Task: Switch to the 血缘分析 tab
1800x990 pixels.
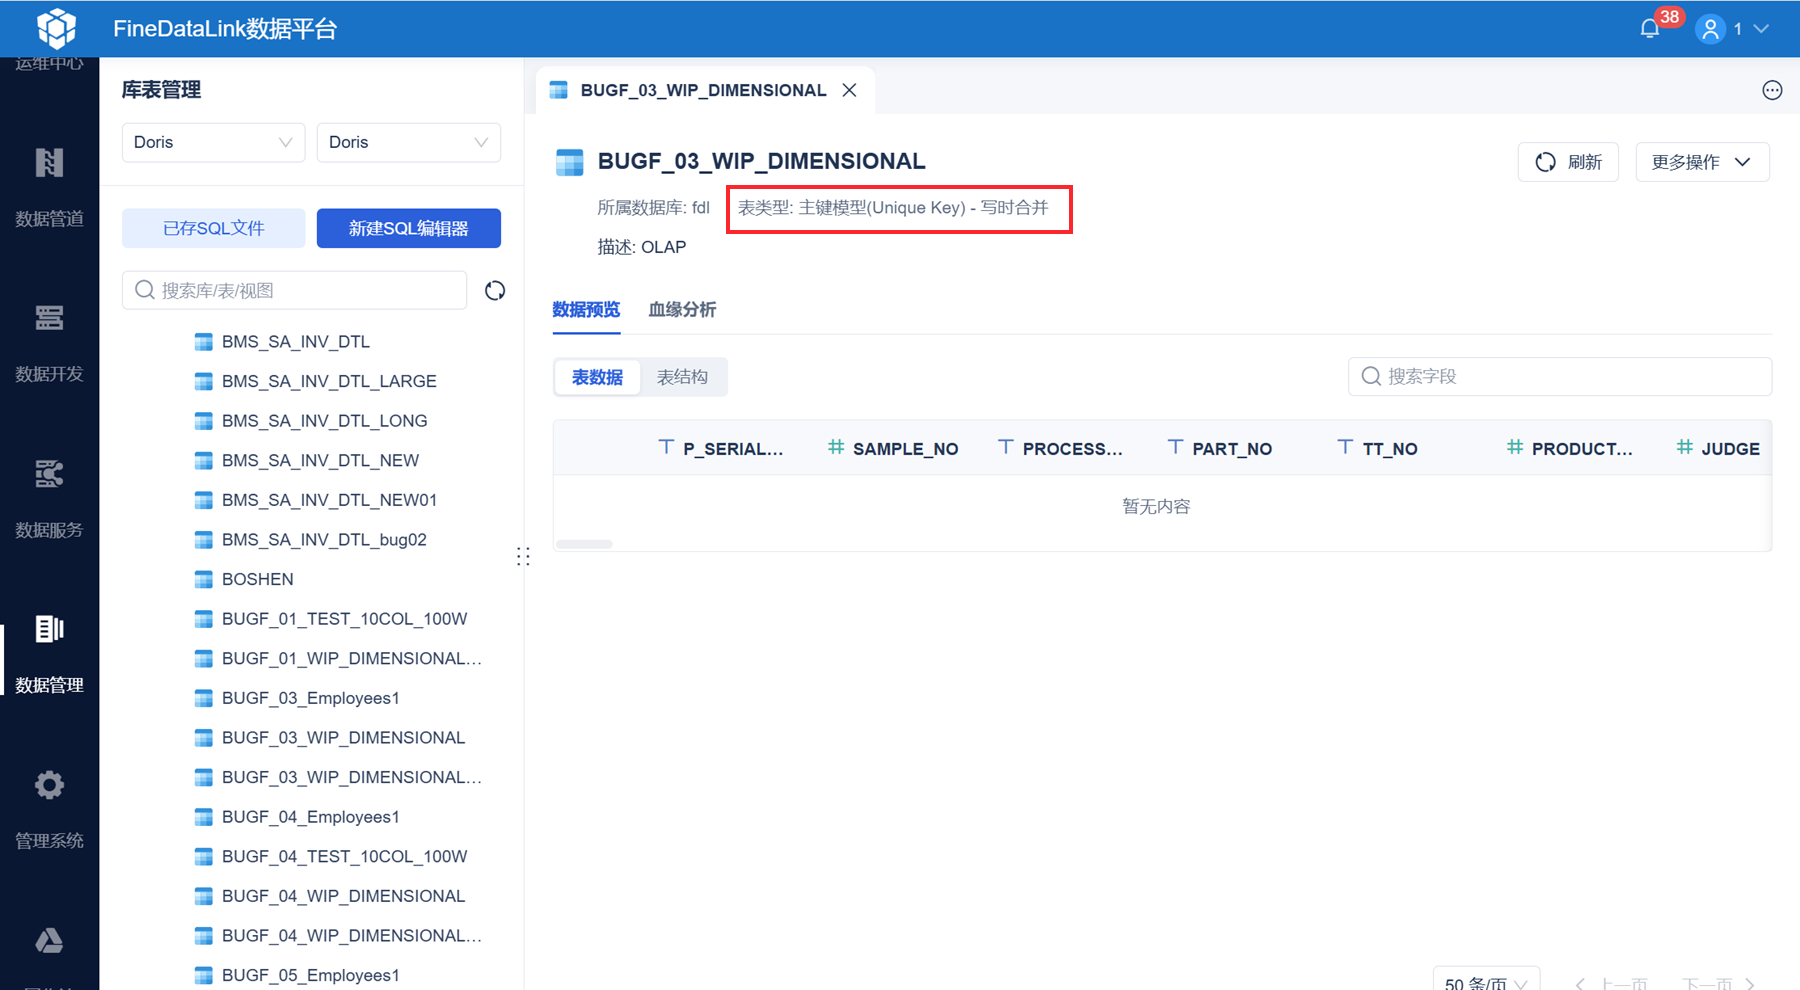Action: [x=682, y=310]
